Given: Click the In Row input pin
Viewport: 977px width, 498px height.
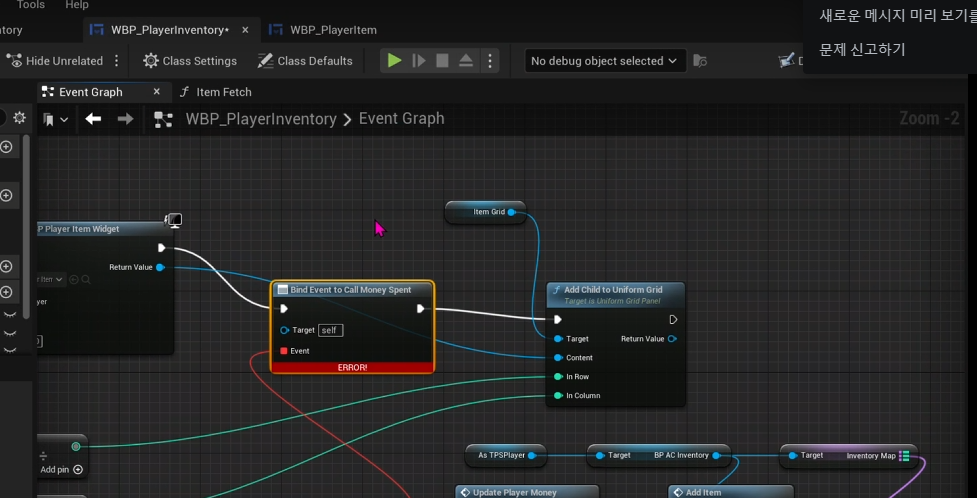Looking at the screenshot, I should click(558, 376).
